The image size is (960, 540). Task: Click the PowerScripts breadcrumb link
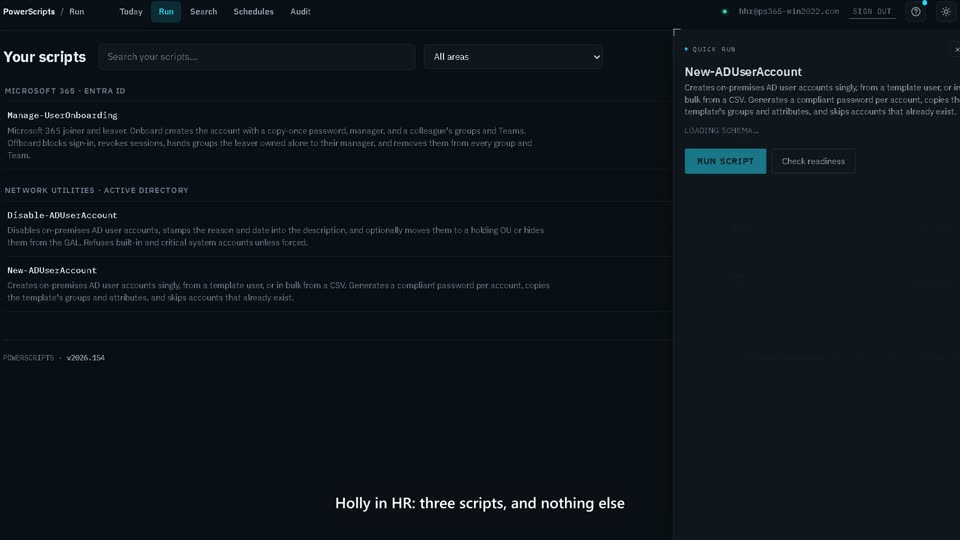pyautogui.click(x=29, y=12)
